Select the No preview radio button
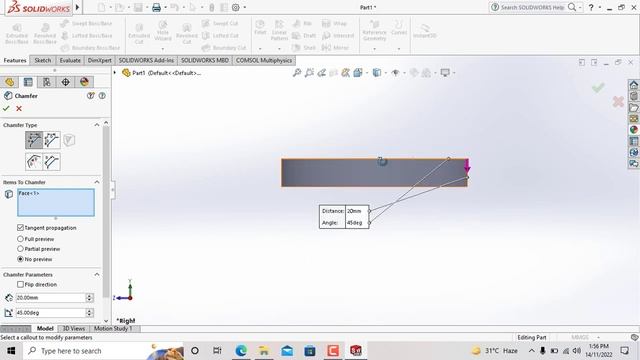The height and width of the screenshot is (360, 640). [20, 259]
